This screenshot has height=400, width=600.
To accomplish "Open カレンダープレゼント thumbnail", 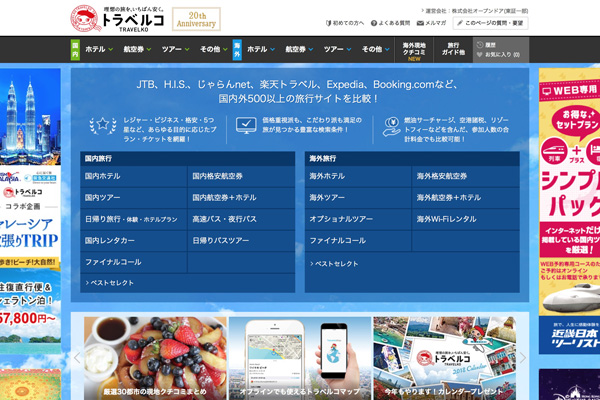I will click(x=445, y=358).
